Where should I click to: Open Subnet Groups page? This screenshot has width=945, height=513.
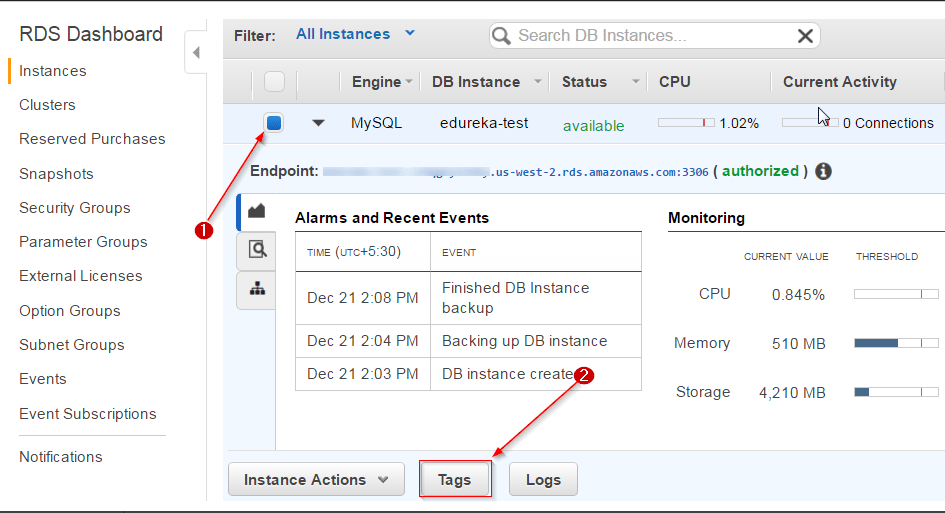point(72,345)
